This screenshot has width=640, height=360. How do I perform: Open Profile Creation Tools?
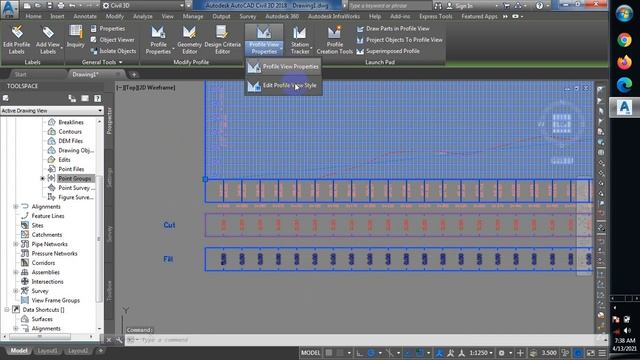click(335, 40)
